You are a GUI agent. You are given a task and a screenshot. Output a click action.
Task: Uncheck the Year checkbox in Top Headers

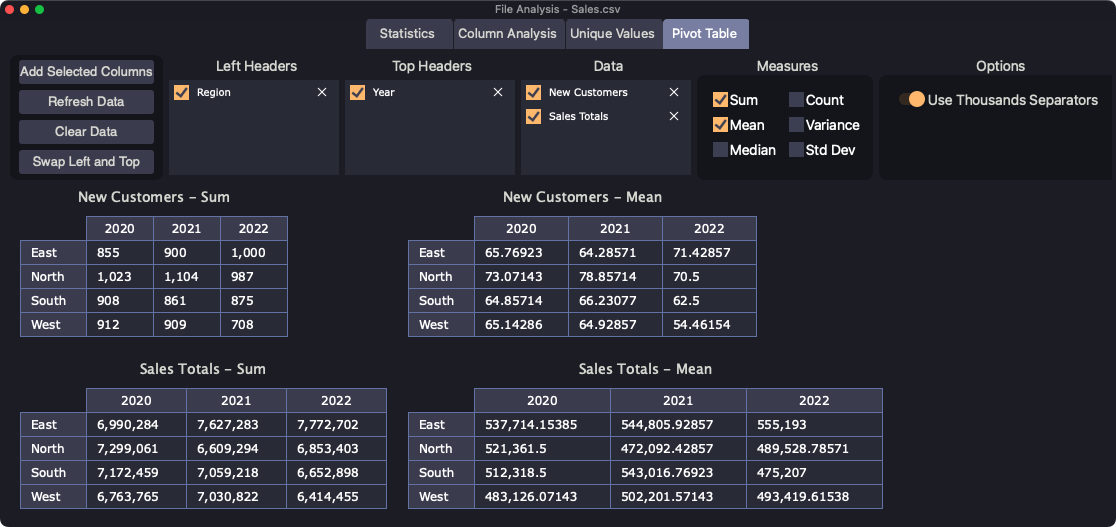pos(357,92)
